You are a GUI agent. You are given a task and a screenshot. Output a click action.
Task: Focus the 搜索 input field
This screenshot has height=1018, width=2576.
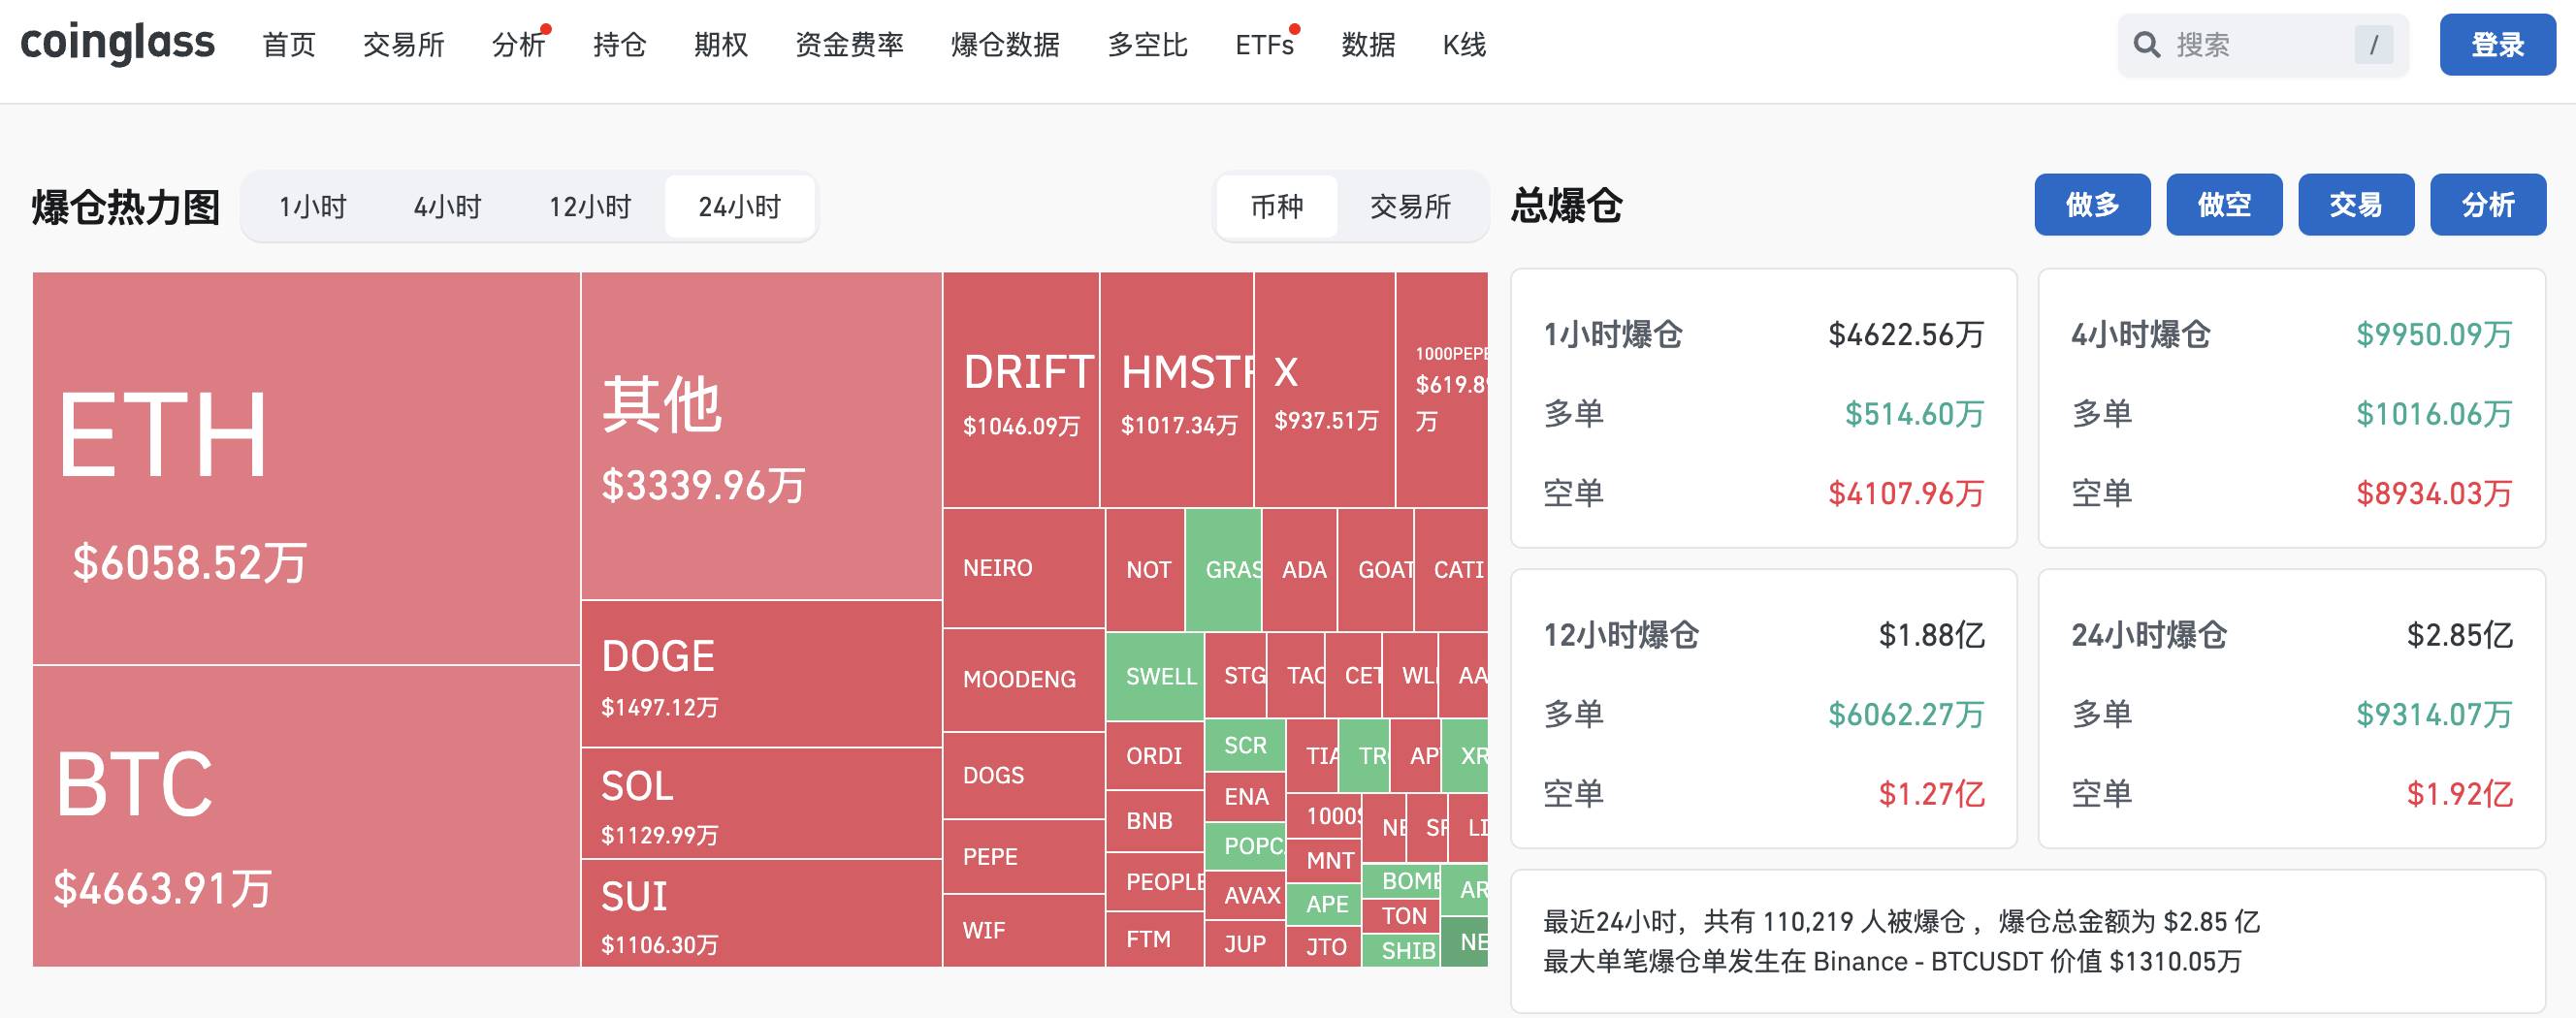(2260, 45)
